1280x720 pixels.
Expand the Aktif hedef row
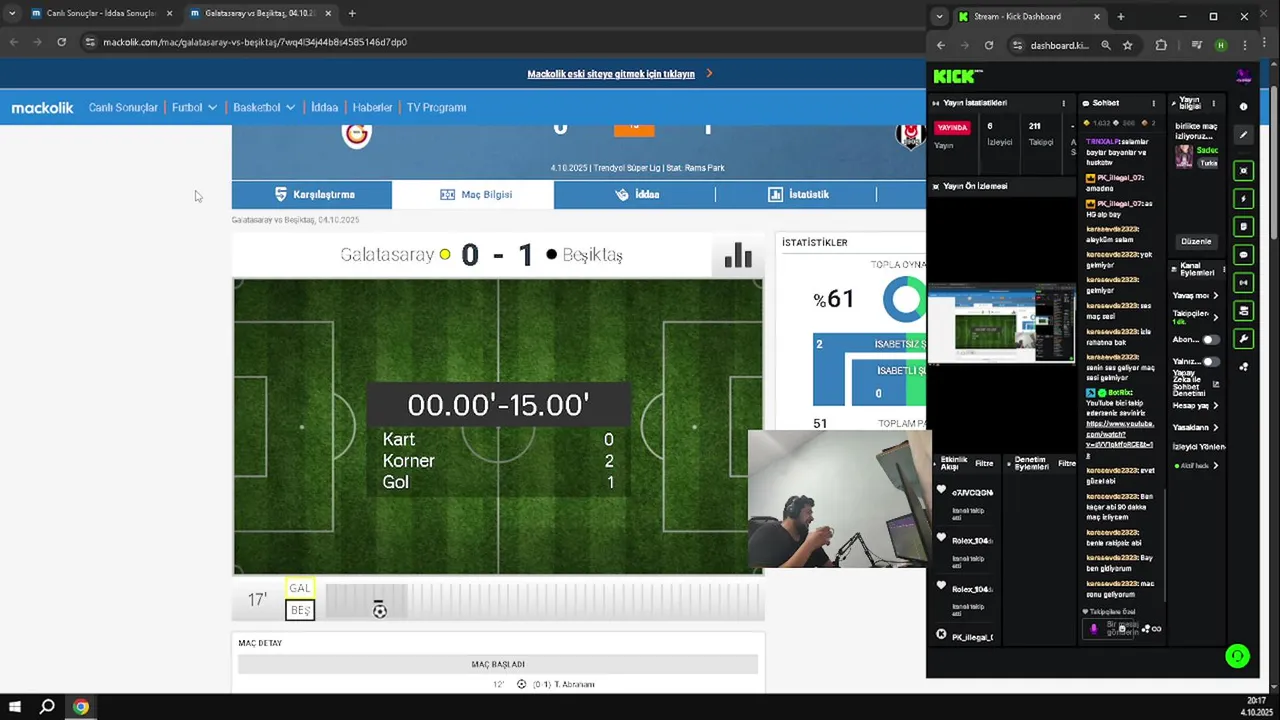(1198, 466)
